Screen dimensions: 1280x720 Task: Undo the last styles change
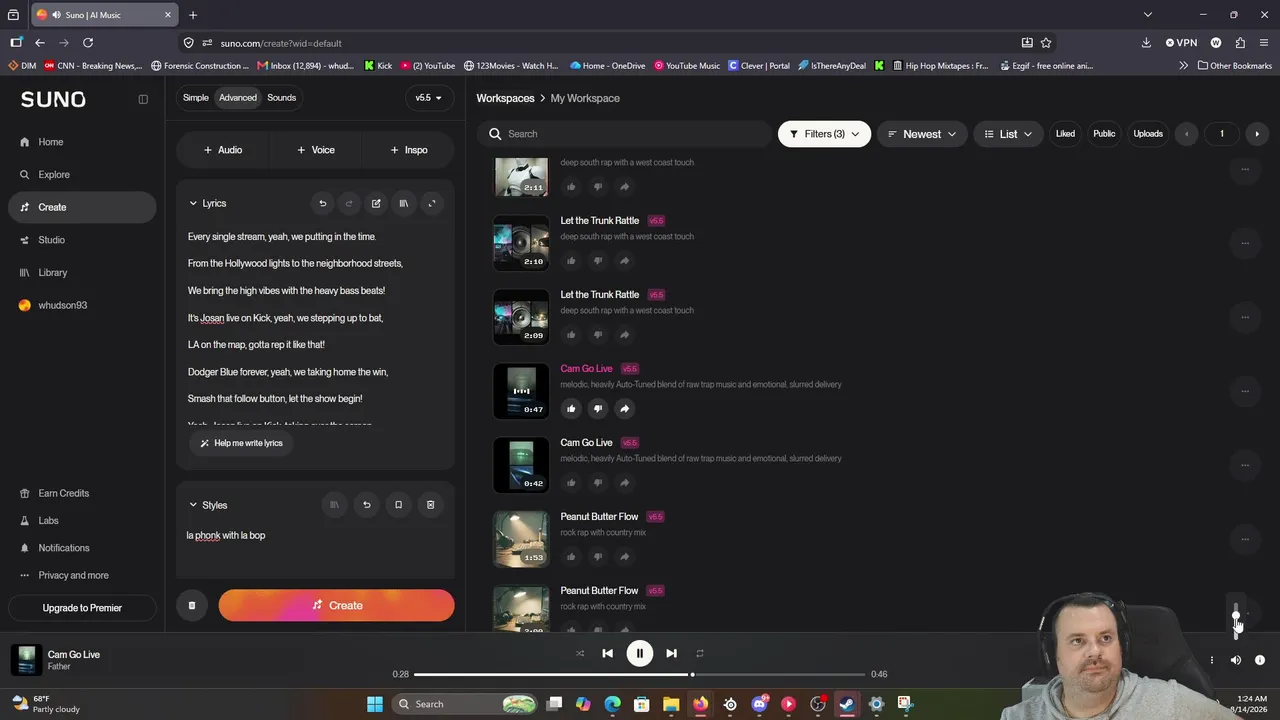coord(366,505)
